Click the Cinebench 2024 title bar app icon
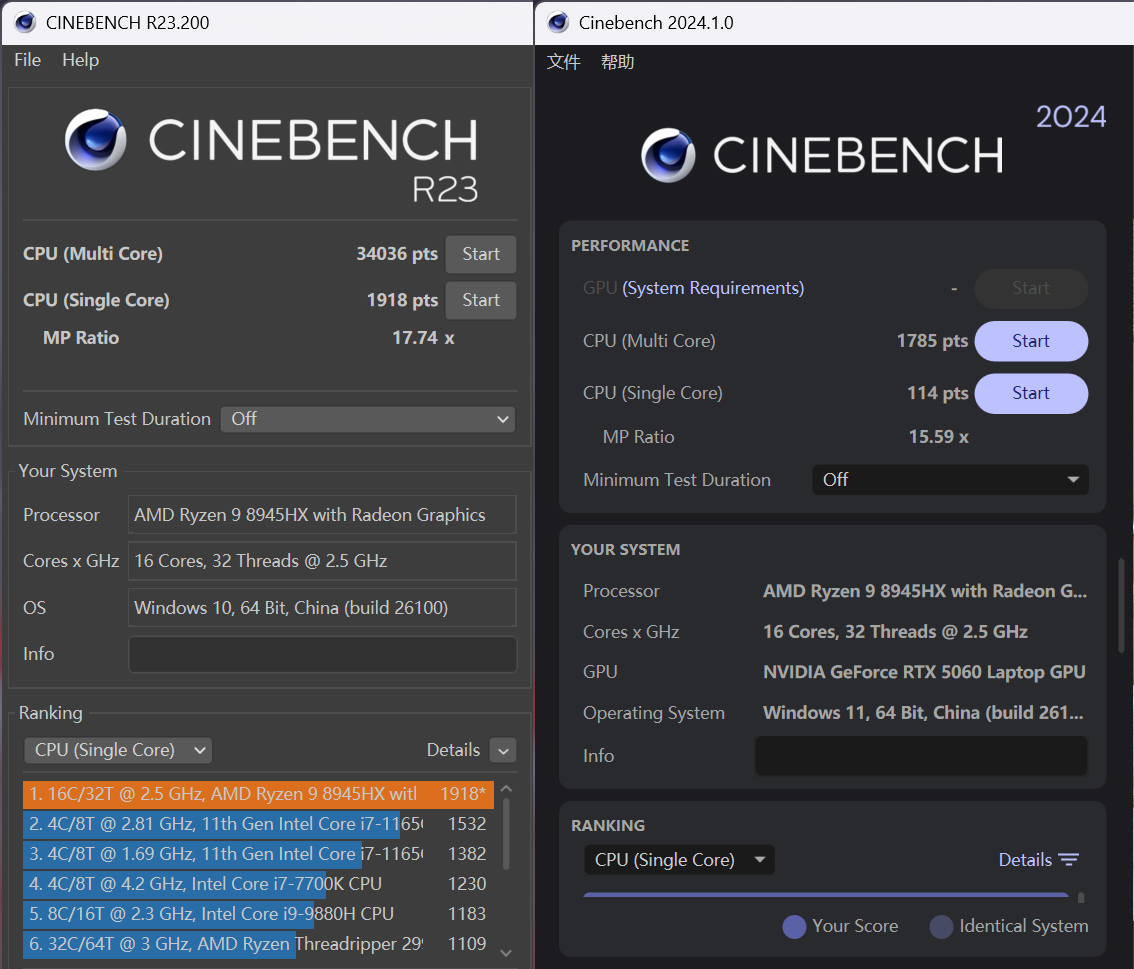The image size is (1134, 969). (558, 22)
